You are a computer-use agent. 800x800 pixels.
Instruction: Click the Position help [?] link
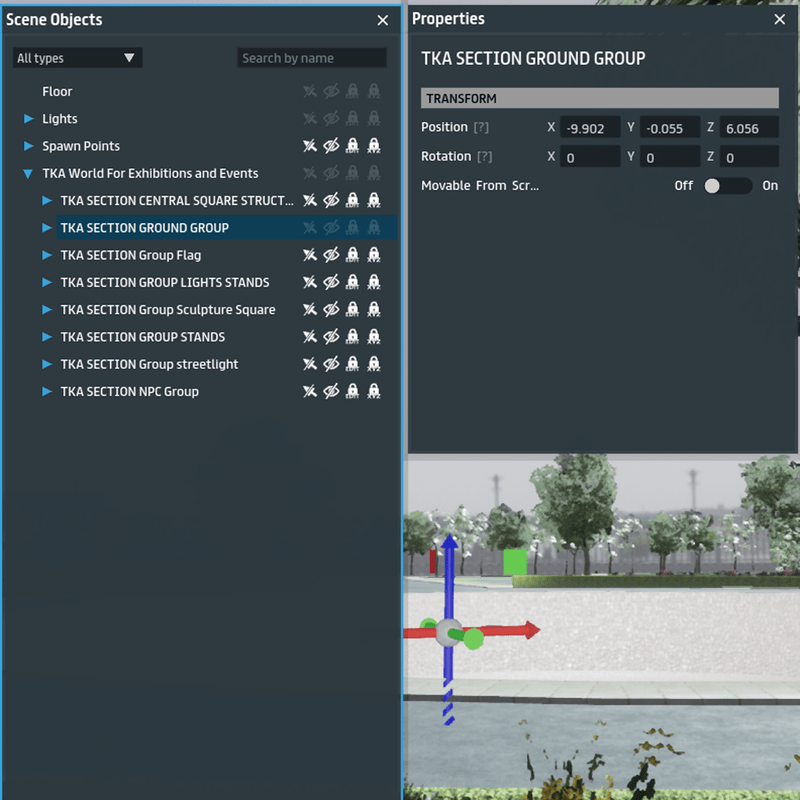pyautogui.click(x=482, y=128)
